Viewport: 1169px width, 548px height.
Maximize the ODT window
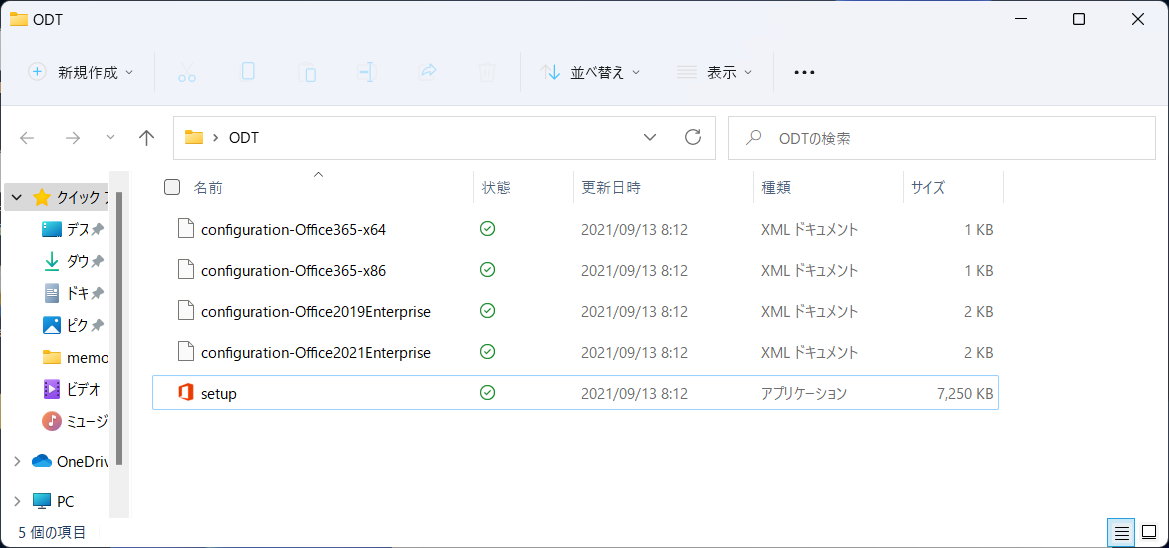tap(1079, 20)
